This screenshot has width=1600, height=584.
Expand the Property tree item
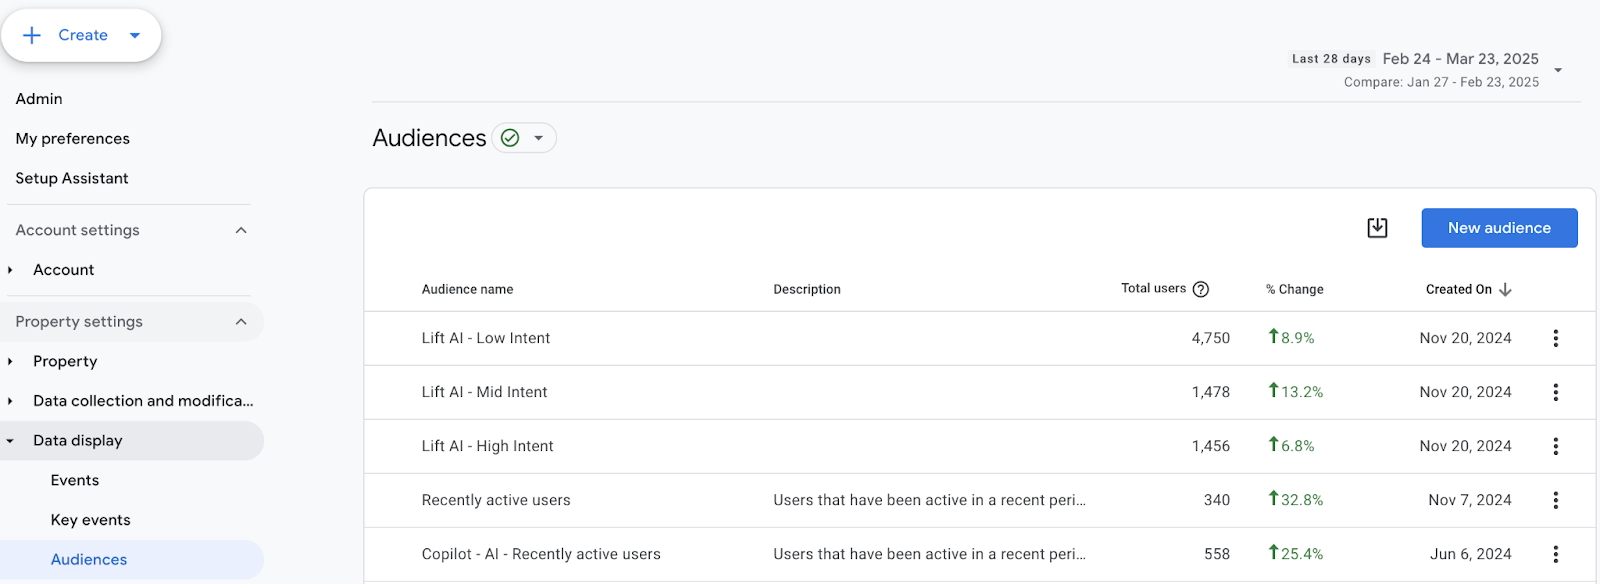[x=10, y=361]
